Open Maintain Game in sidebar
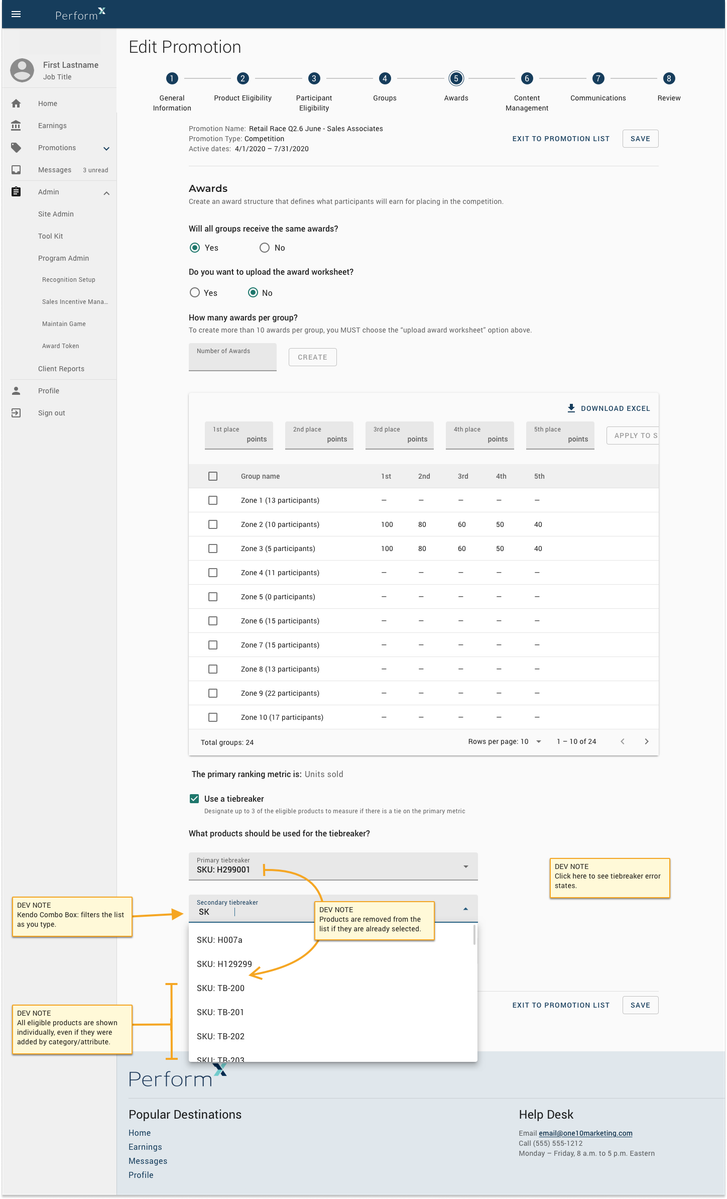This screenshot has width=727, height=1199. [64, 324]
